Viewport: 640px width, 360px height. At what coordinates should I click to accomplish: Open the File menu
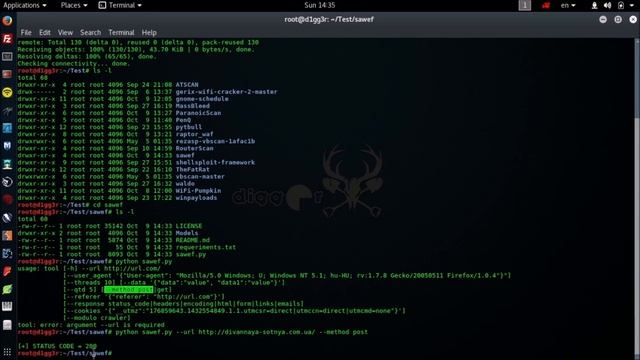click(x=26, y=33)
